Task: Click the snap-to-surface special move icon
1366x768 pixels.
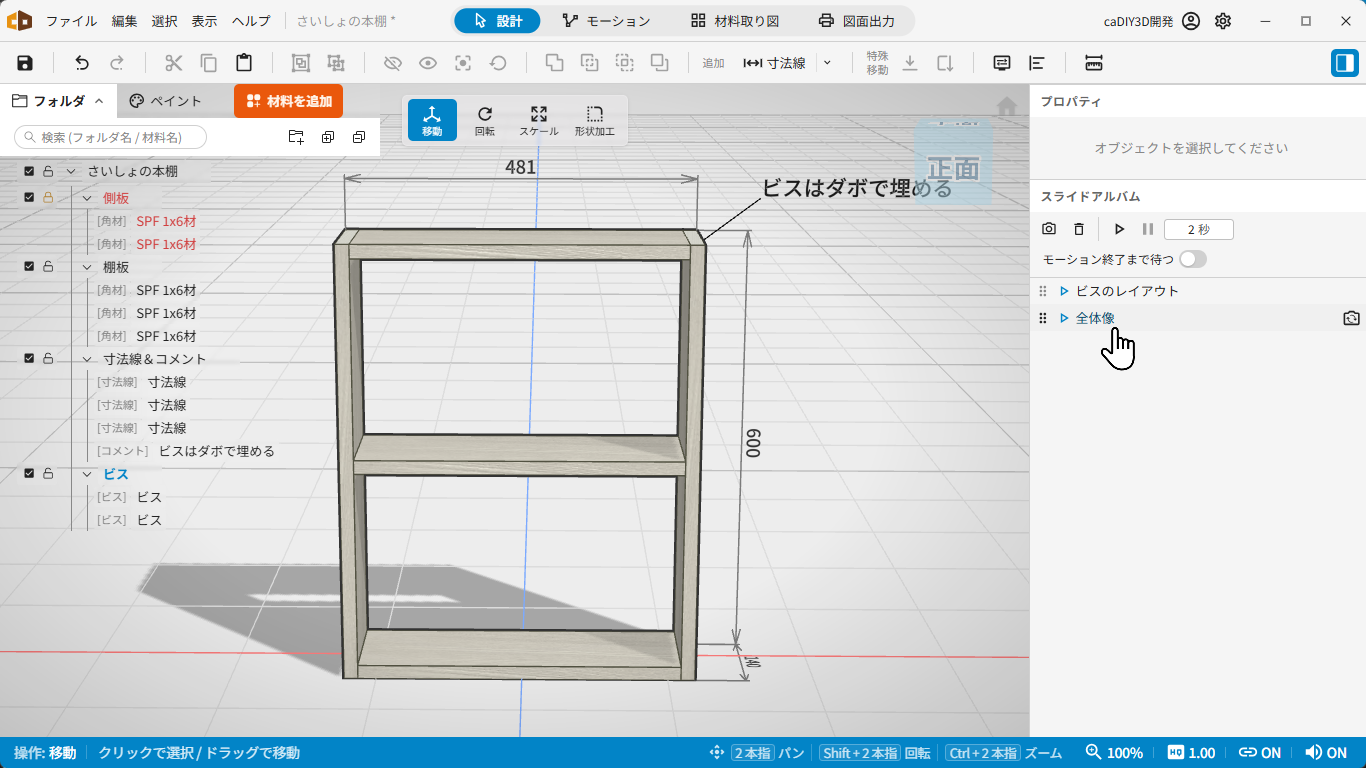Action: 945,63
